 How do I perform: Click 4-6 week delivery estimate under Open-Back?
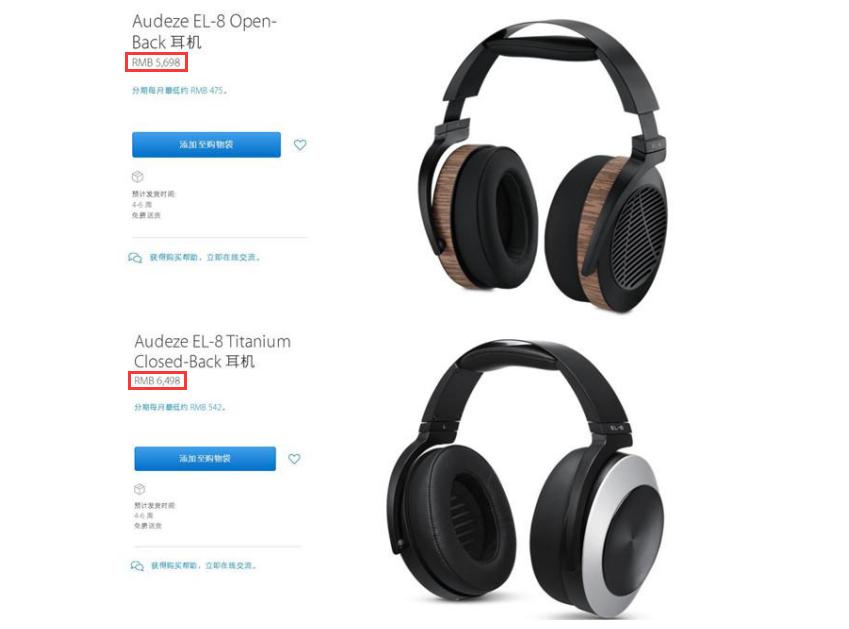[x=142, y=205]
